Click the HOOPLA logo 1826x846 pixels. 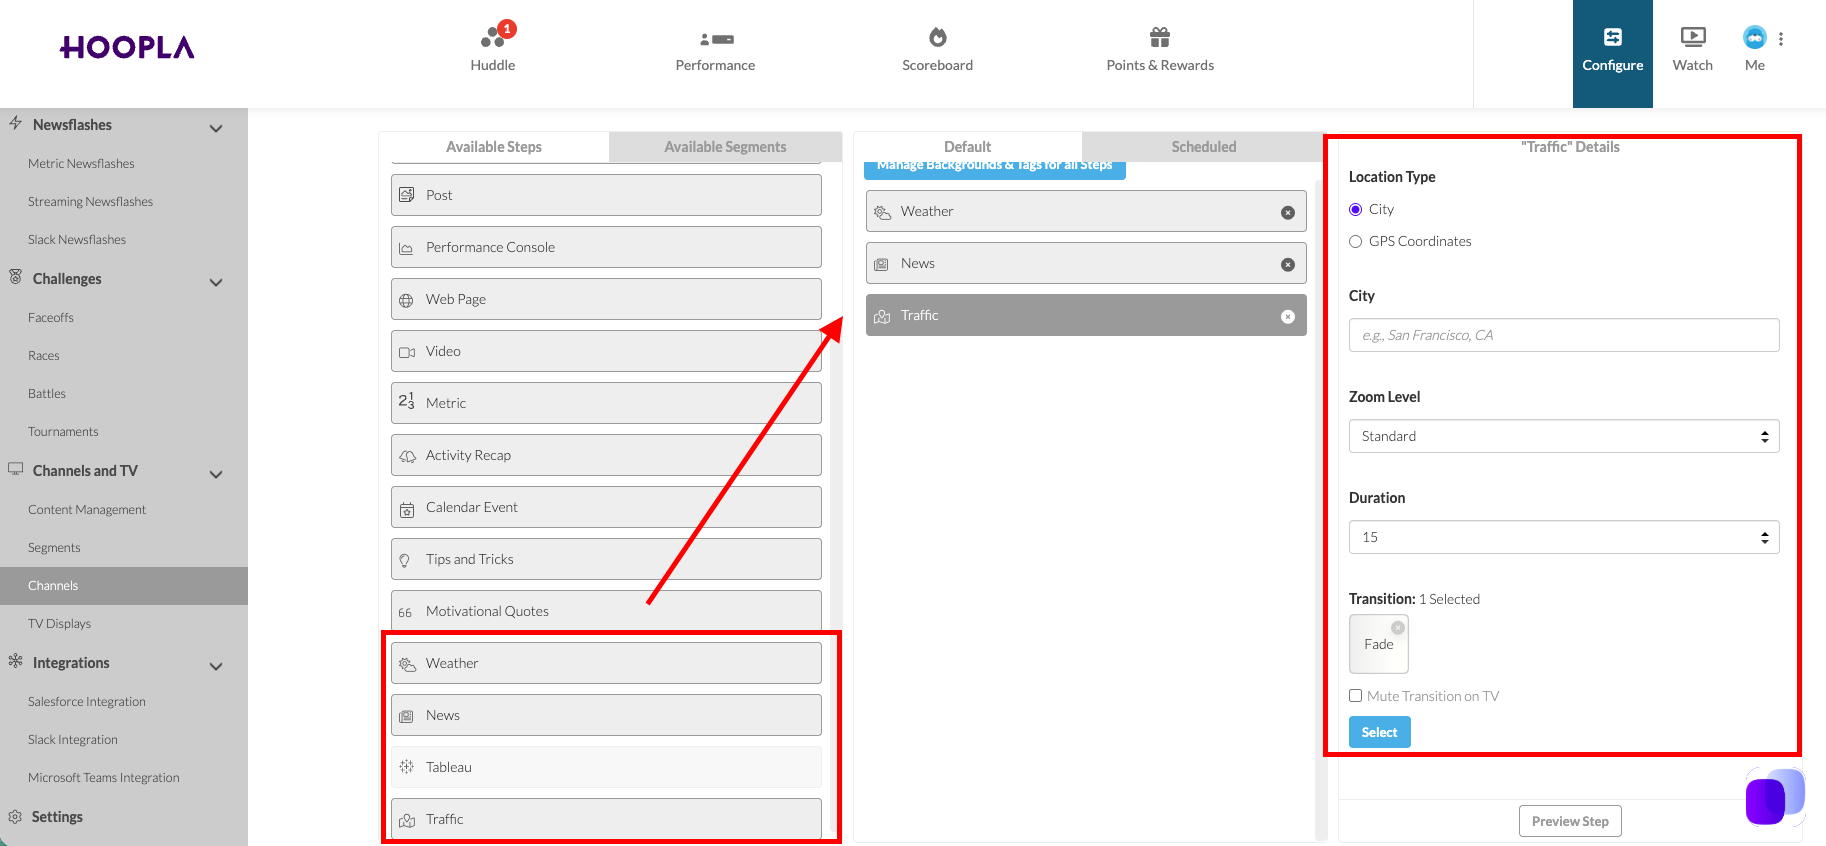pos(127,47)
